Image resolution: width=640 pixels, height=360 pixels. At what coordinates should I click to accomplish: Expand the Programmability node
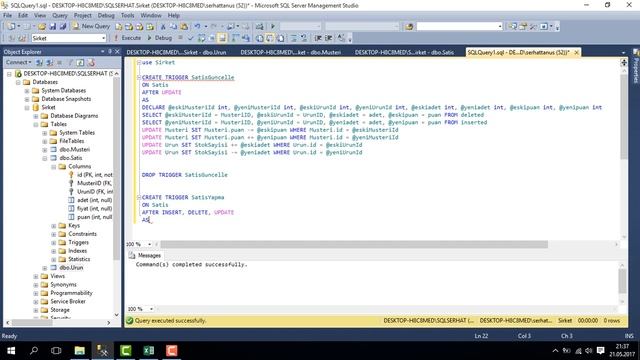tap(36, 293)
